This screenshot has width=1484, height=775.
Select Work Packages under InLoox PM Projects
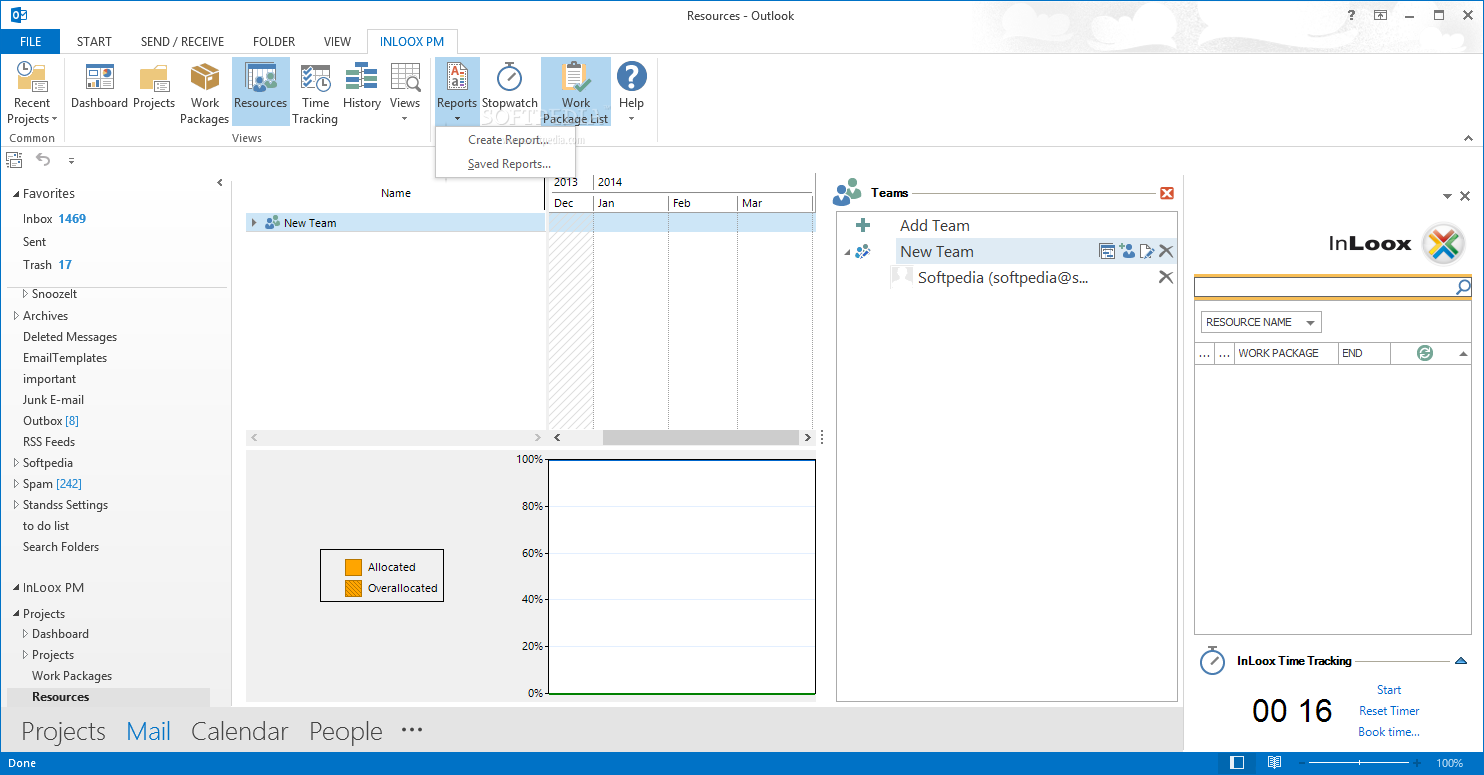coord(72,676)
